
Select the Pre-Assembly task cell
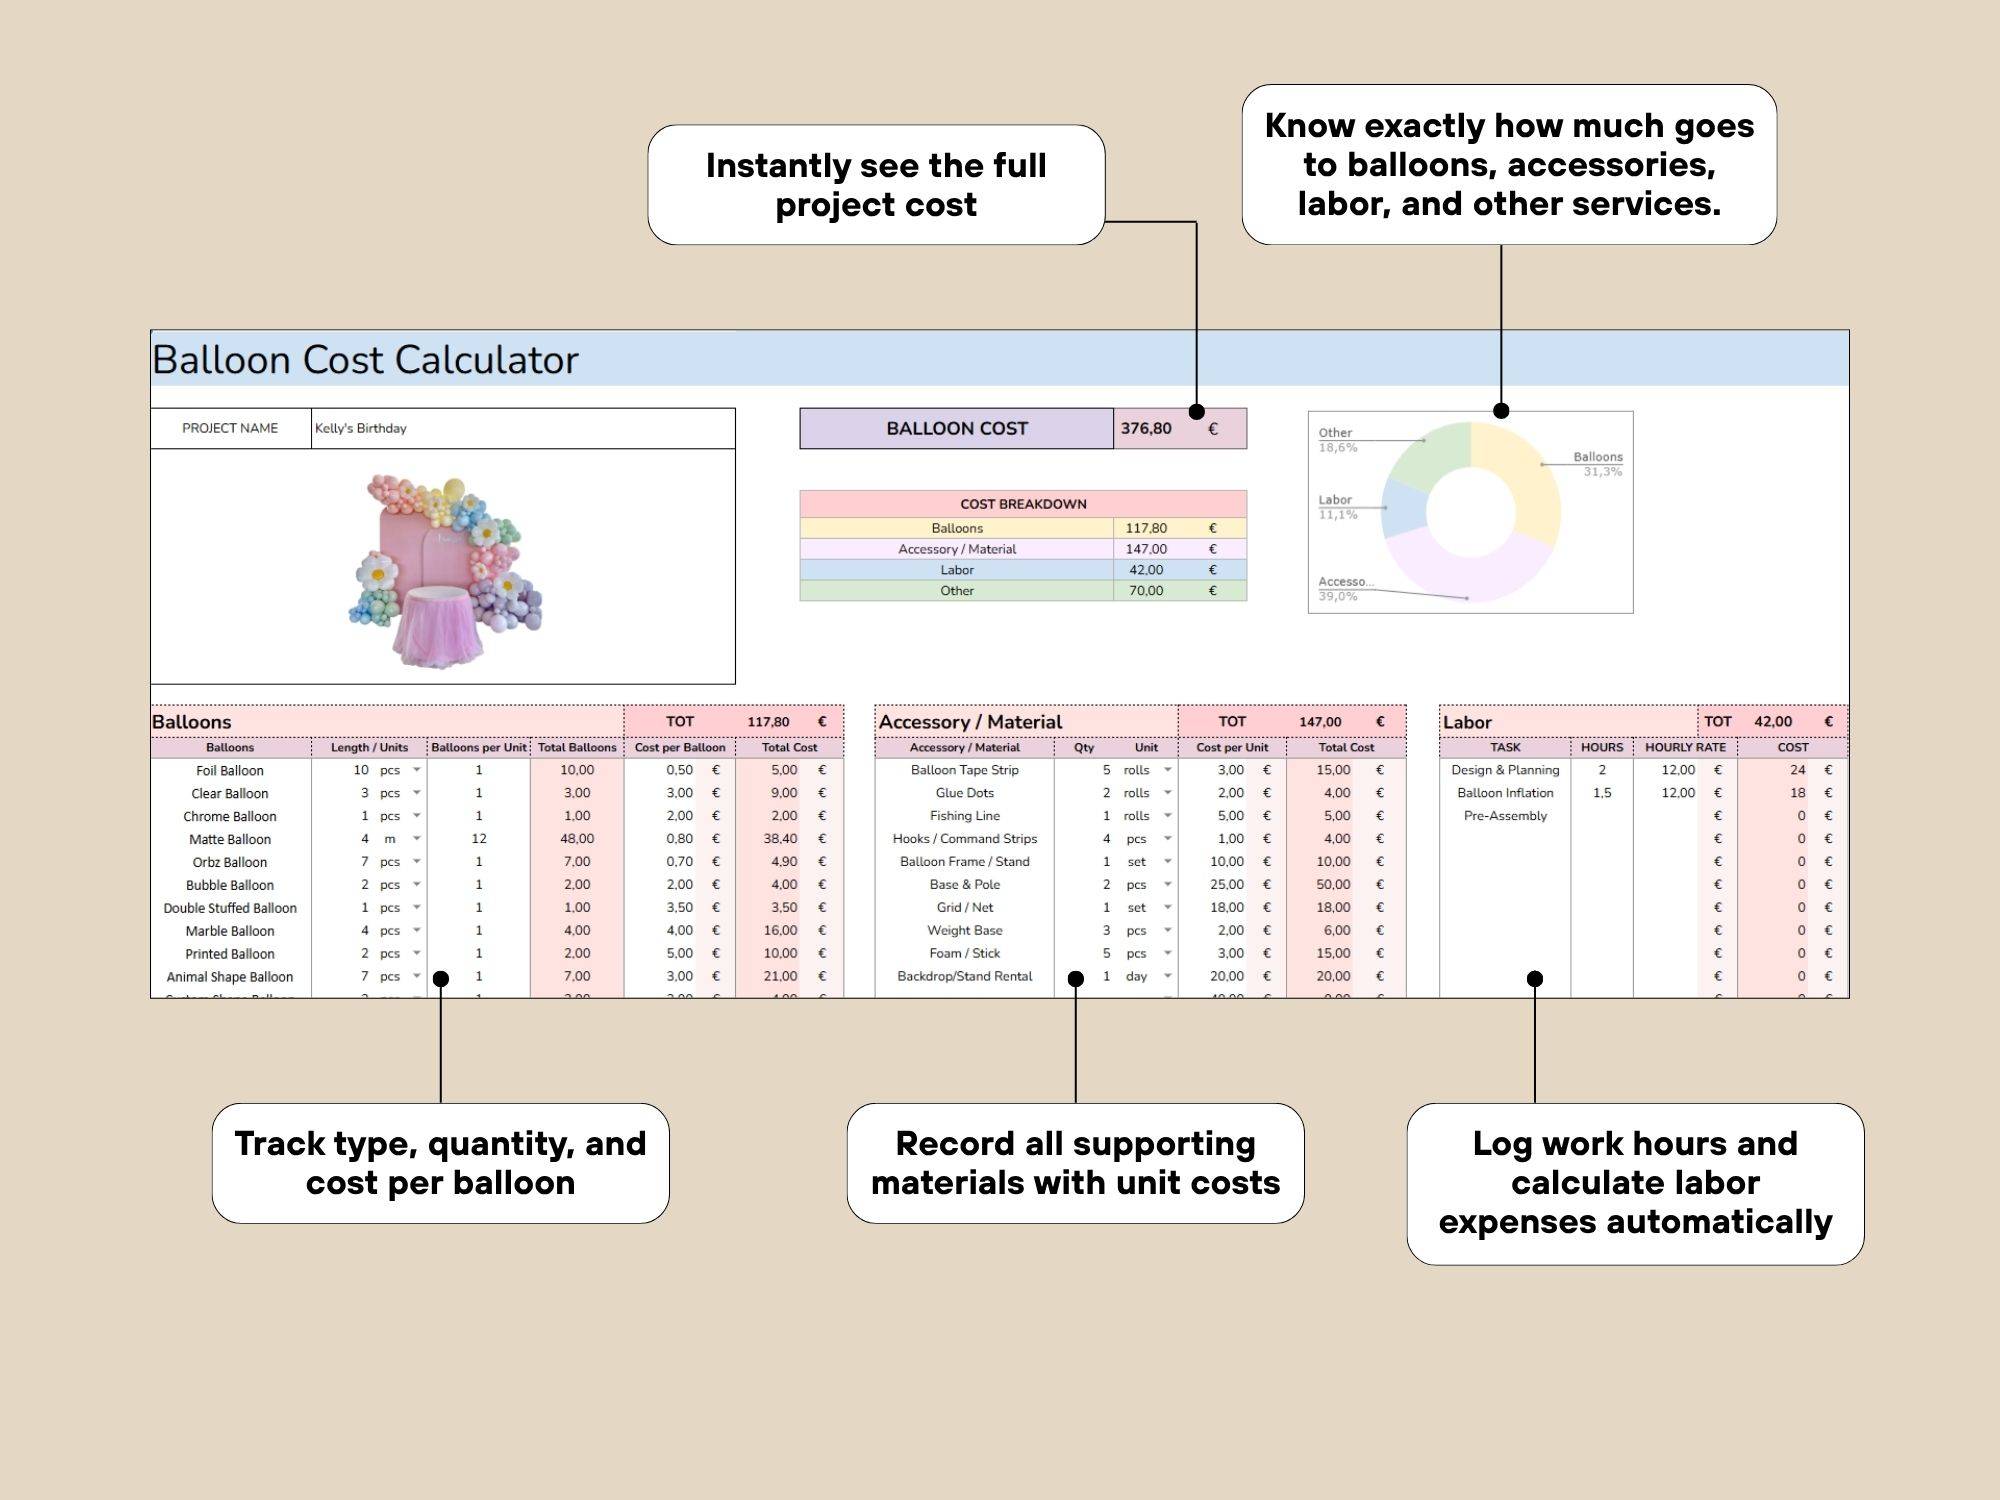pos(1504,816)
